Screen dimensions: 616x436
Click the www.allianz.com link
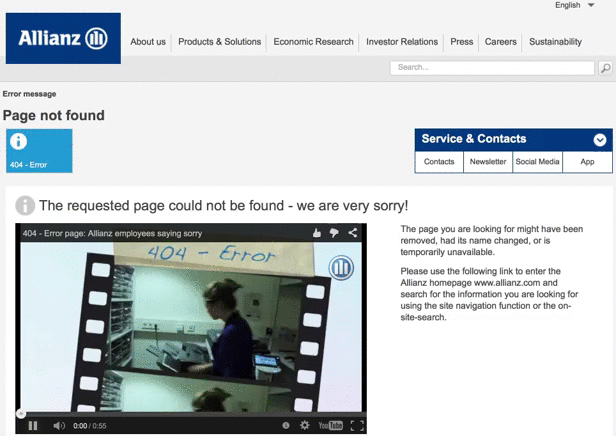[x=507, y=283]
